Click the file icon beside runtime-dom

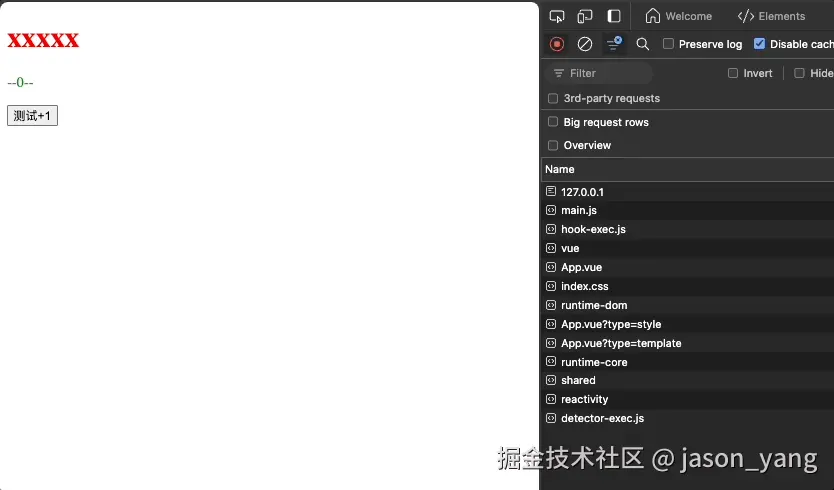click(x=551, y=305)
